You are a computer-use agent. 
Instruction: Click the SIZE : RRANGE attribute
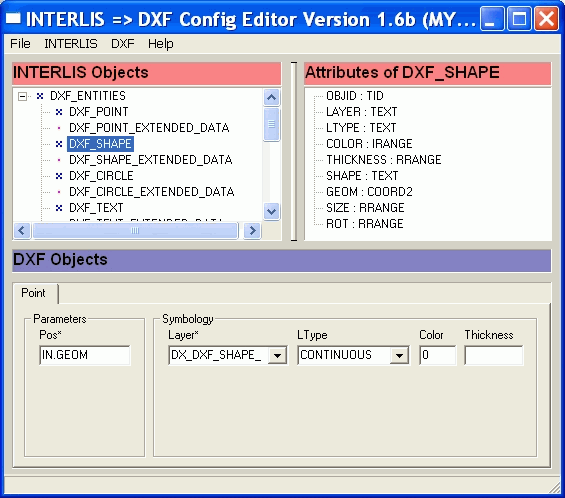click(x=365, y=208)
